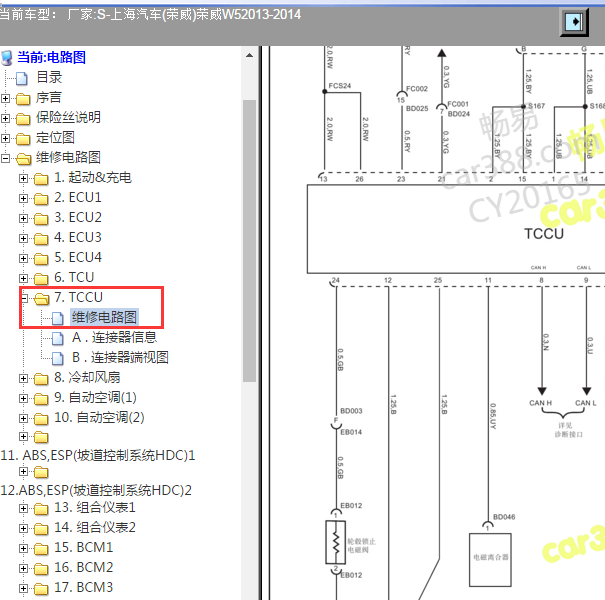Click the folder icon next to 保险丝说明
Screen dimensions: 605x600
(x=23, y=118)
